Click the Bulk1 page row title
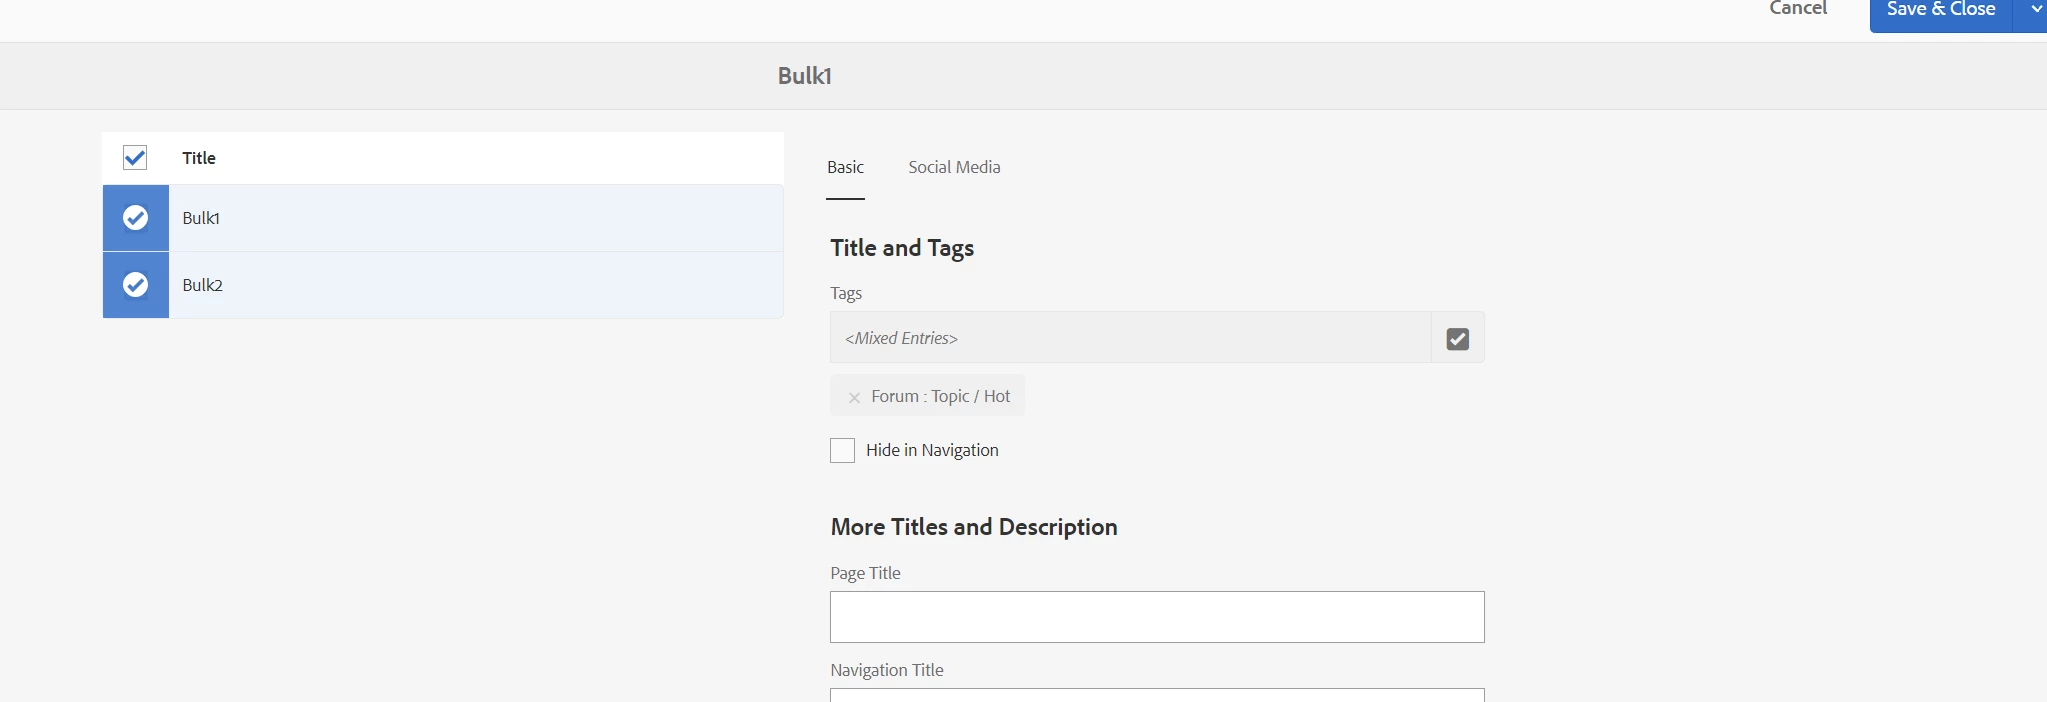 [x=201, y=218]
